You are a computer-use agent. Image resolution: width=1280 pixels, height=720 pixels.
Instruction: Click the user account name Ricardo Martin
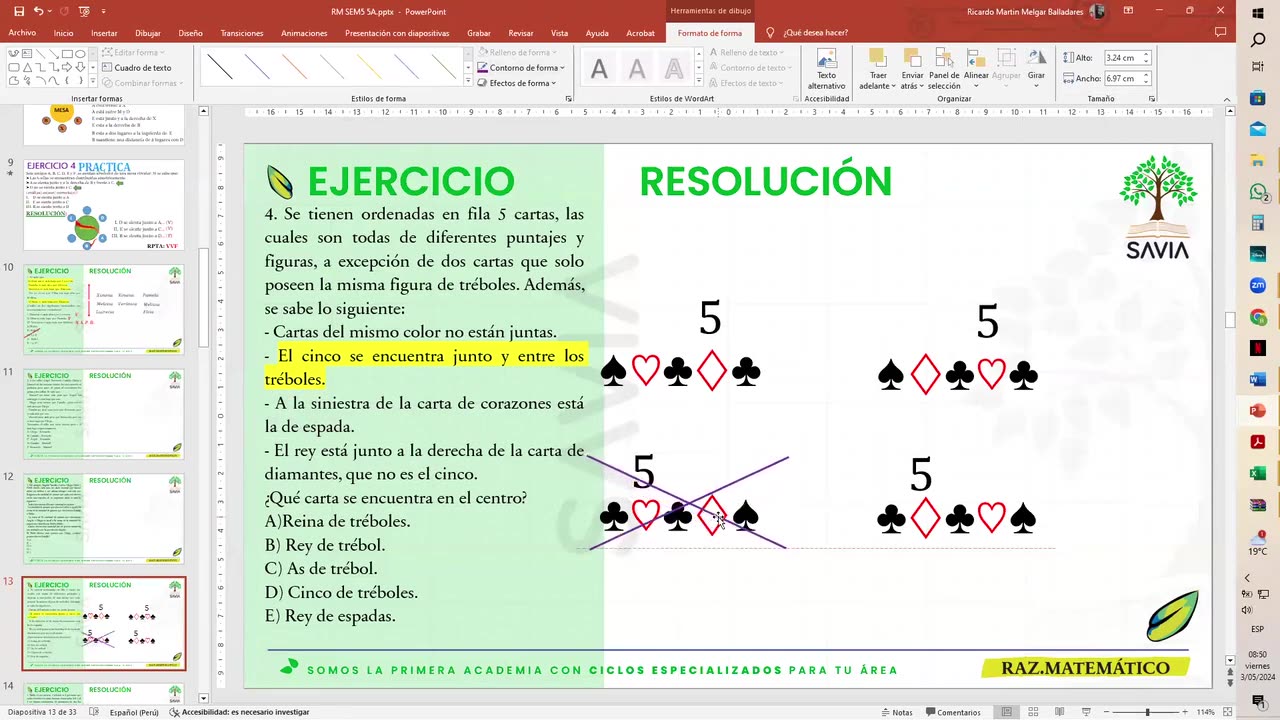[1026, 11]
